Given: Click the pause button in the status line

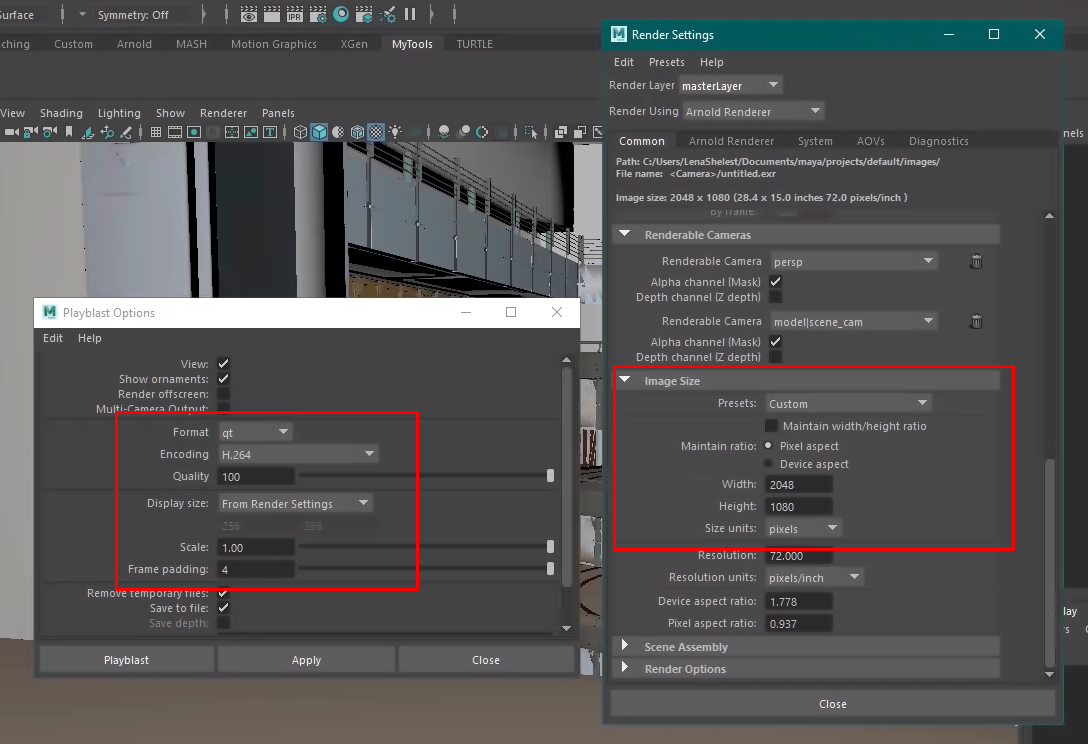Looking at the screenshot, I should [410, 15].
